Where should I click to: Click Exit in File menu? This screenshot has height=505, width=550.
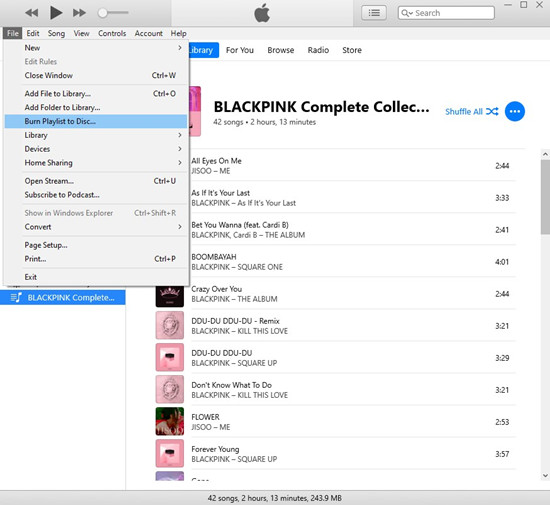click(x=96, y=277)
